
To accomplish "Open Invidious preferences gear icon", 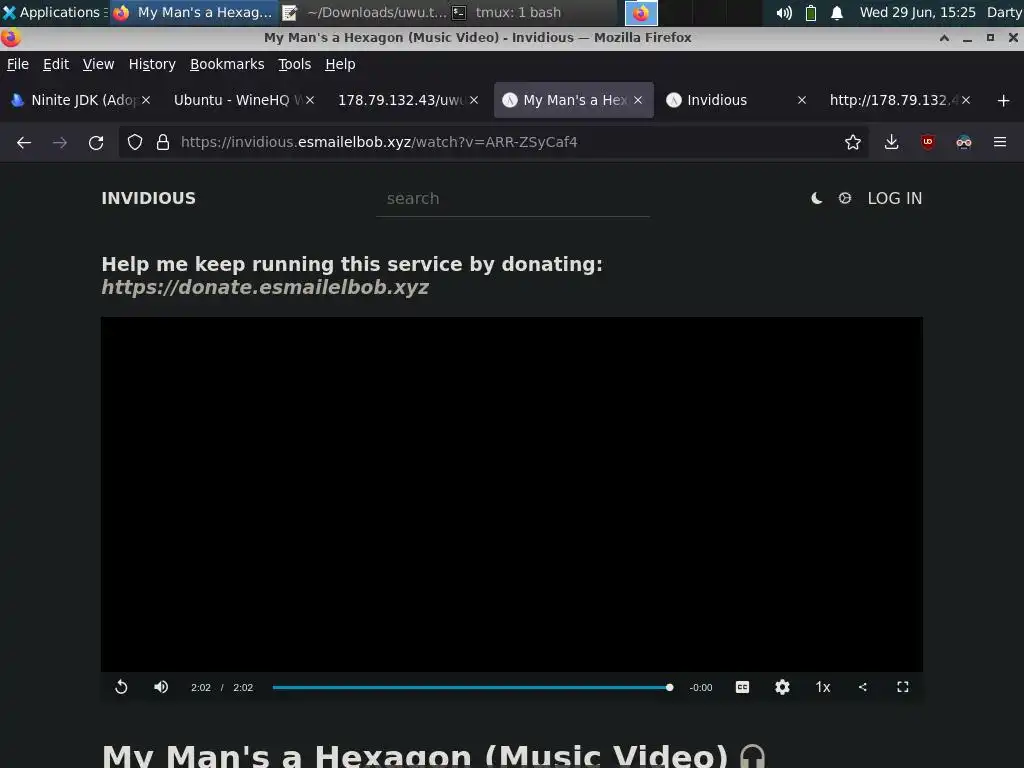I will tap(845, 198).
